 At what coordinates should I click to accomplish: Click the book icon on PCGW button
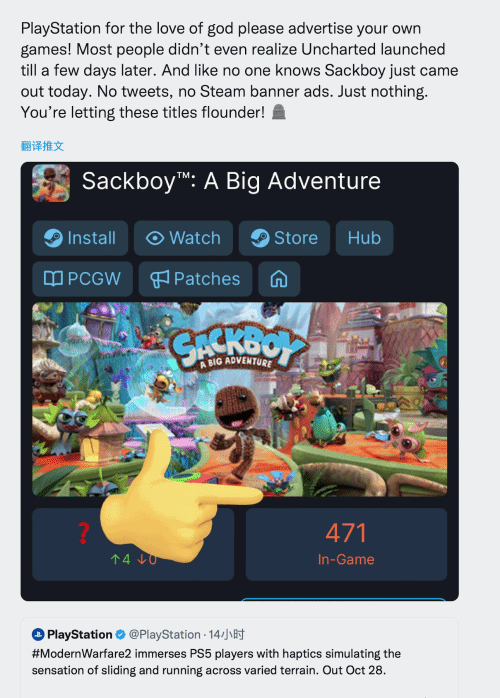(53, 279)
